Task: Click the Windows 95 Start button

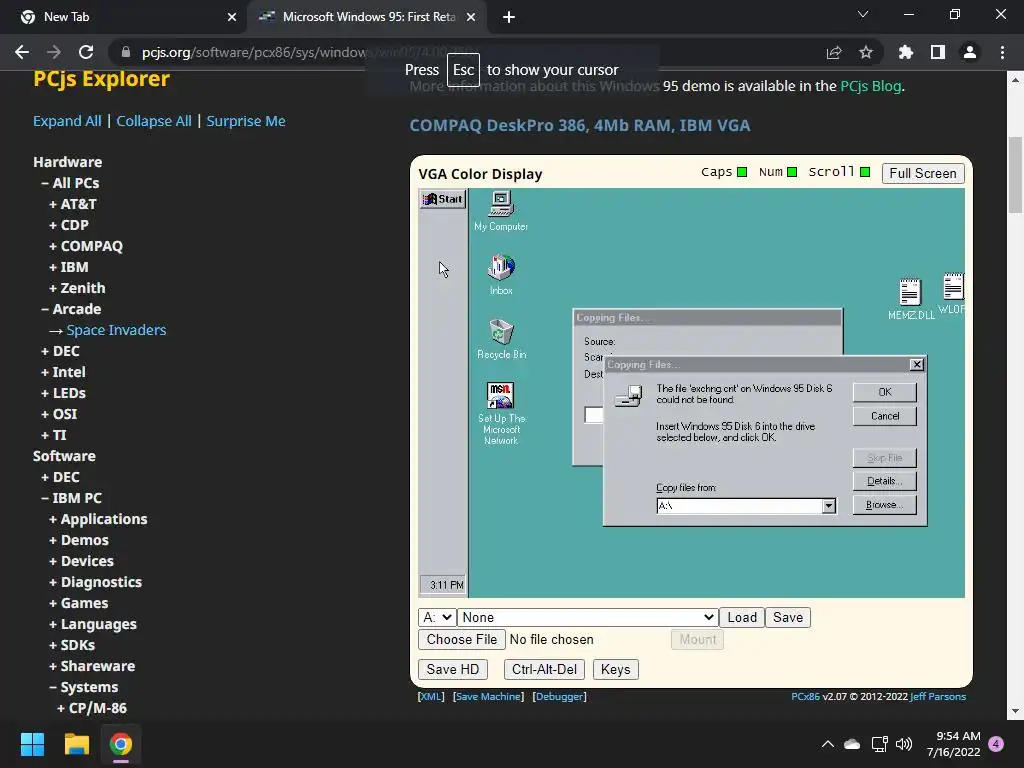Action: 443,199
